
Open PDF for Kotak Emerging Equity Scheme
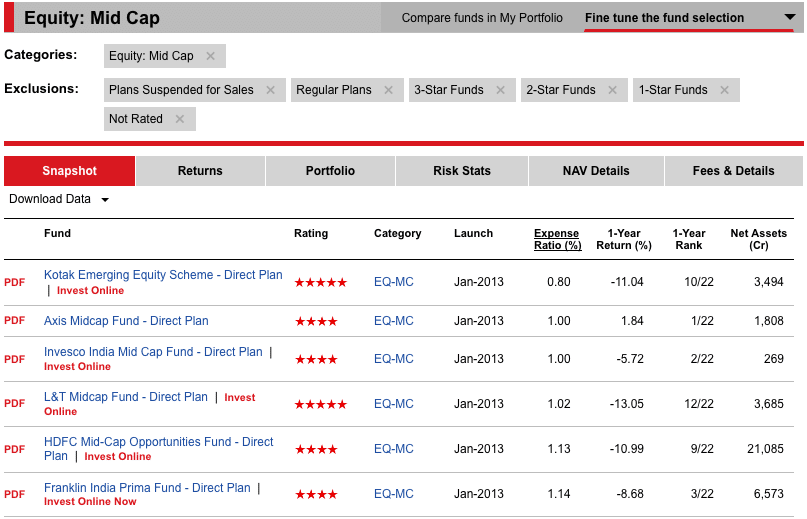pos(14,282)
